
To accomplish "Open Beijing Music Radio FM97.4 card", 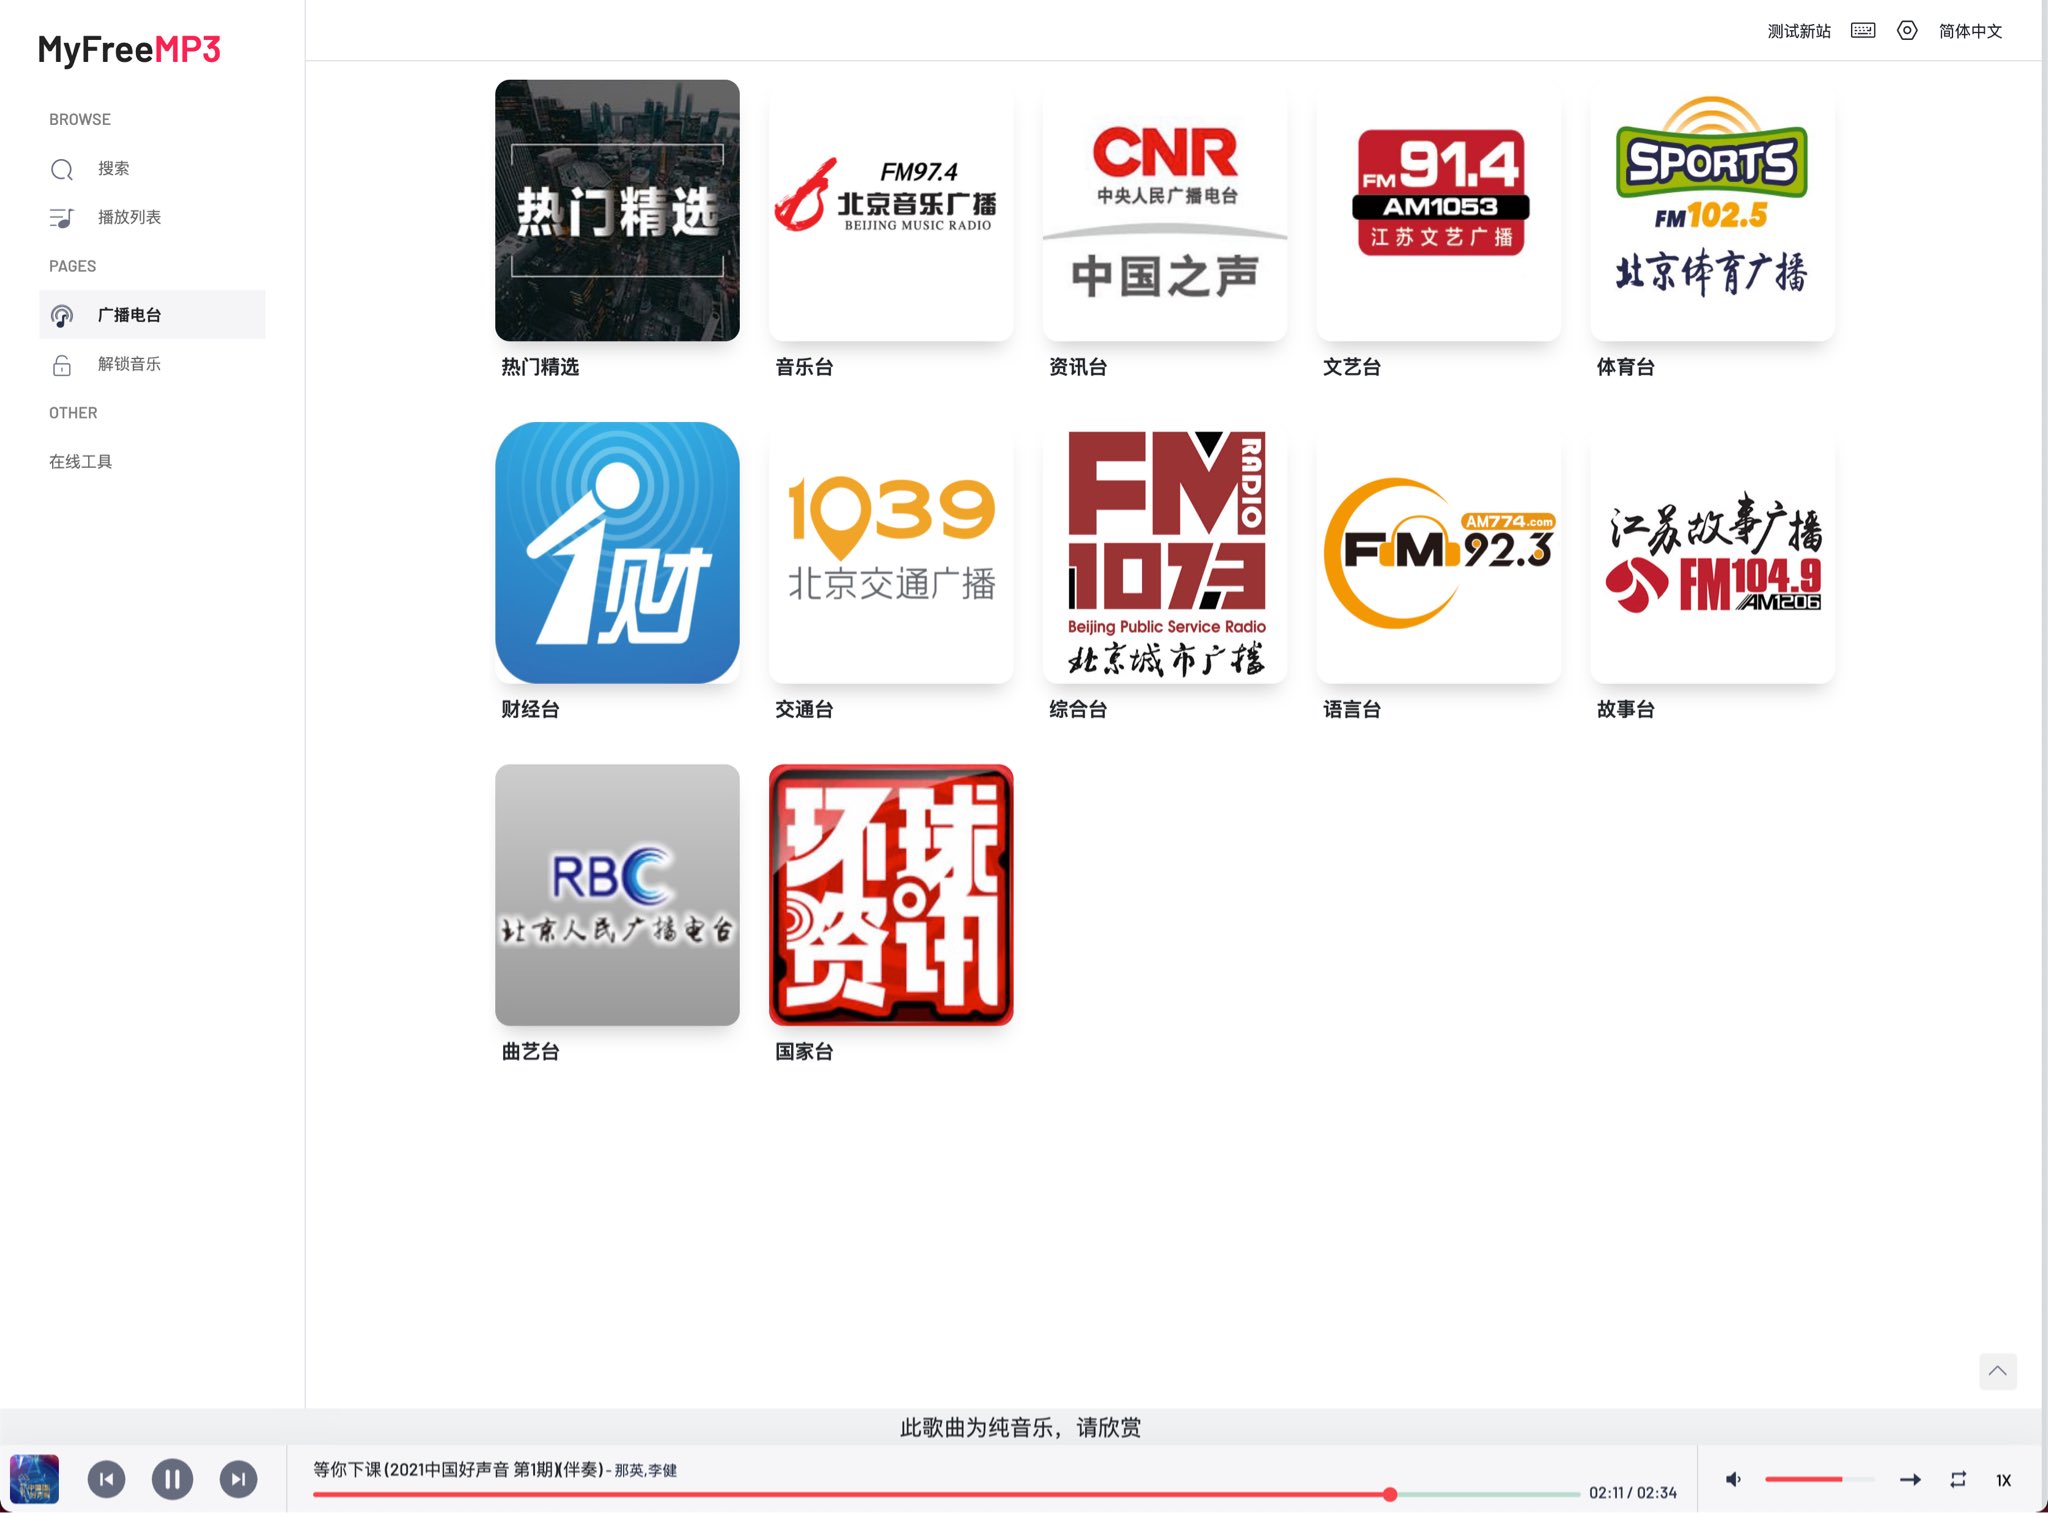I will pos(891,210).
